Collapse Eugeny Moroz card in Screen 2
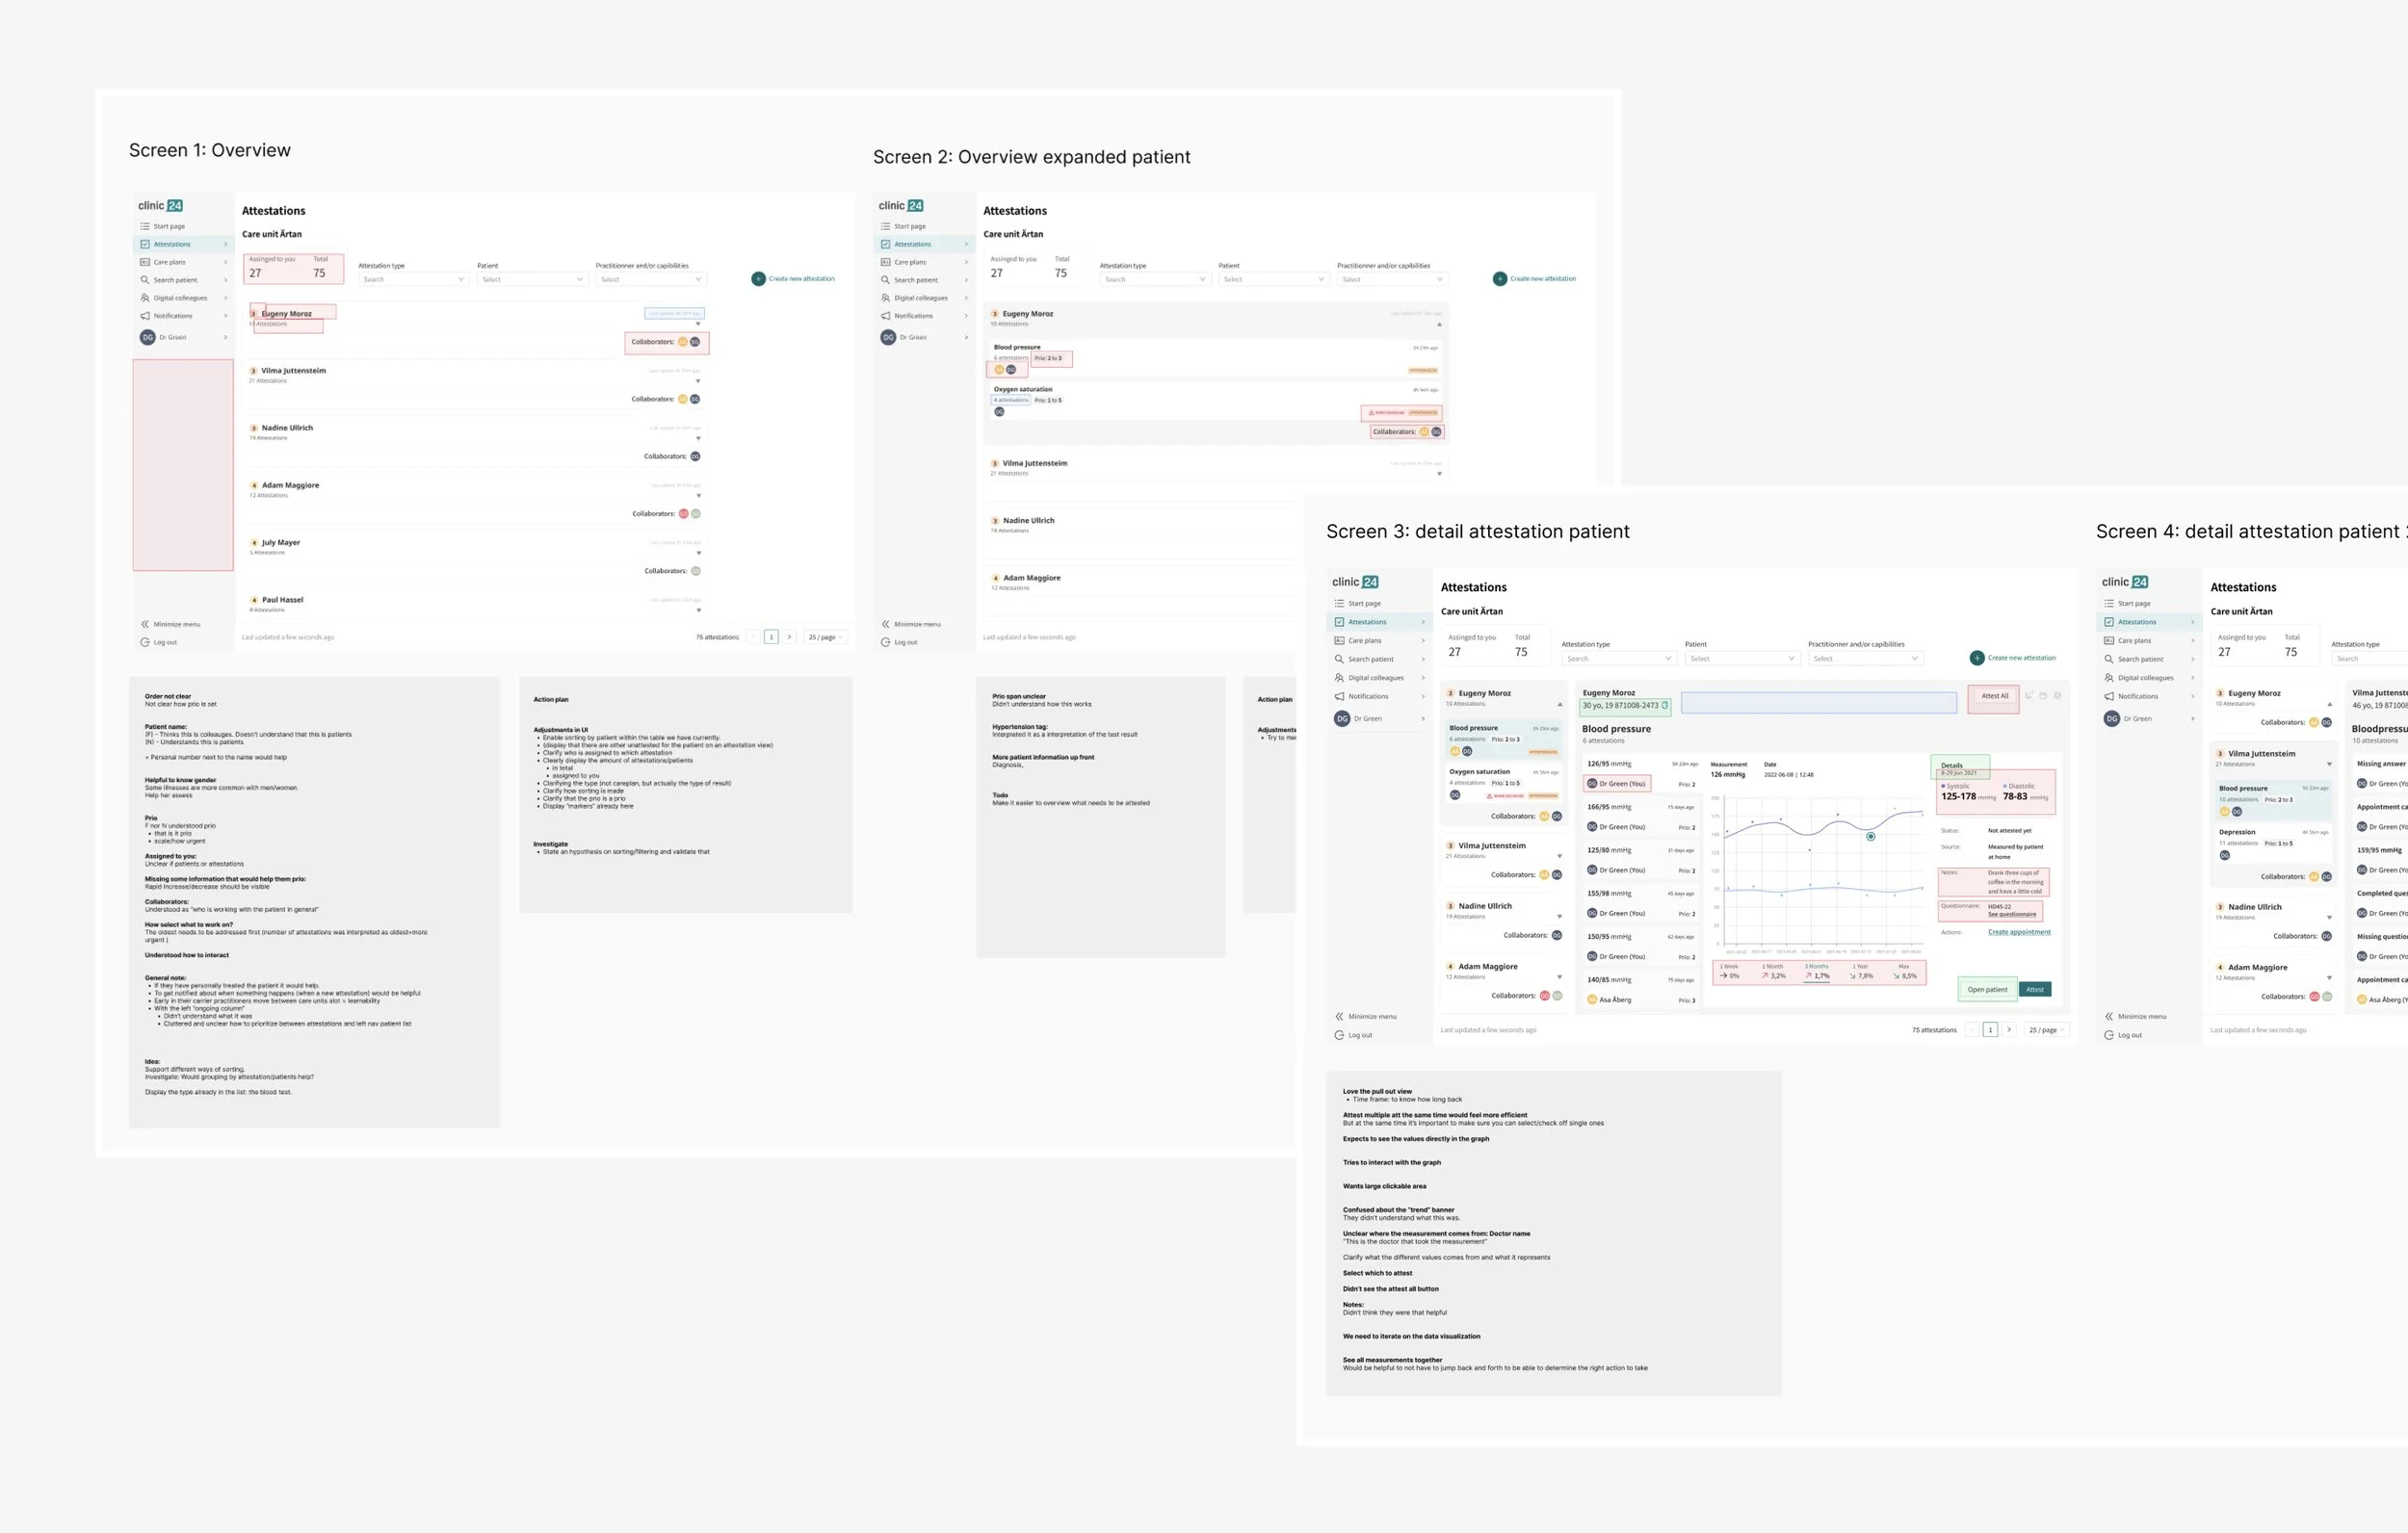The height and width of the screenshot is (1533, 2408). tap(1439, 324)
